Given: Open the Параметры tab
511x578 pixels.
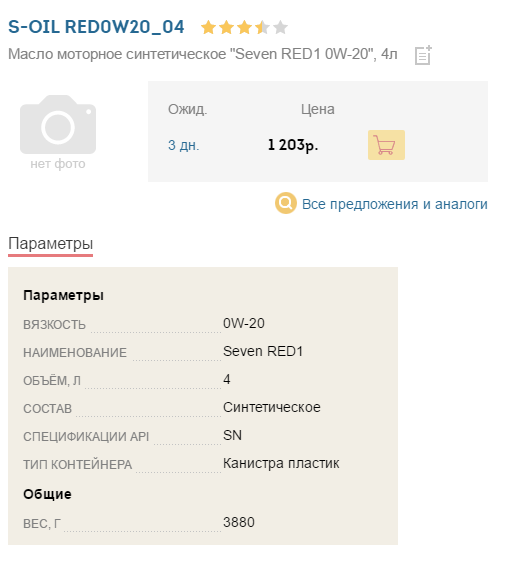Looking at the screenshot, I should tap(51, 244).
